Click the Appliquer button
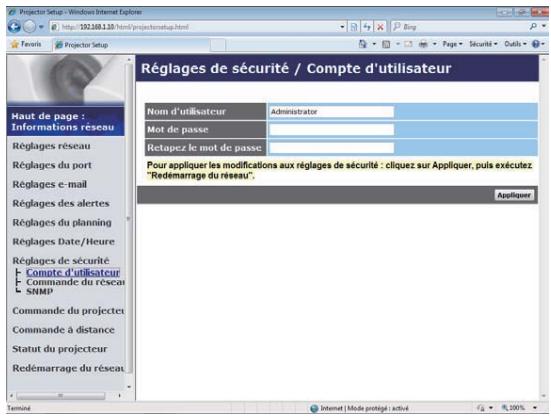The image size is (551, 418). [x=514, y=195]
